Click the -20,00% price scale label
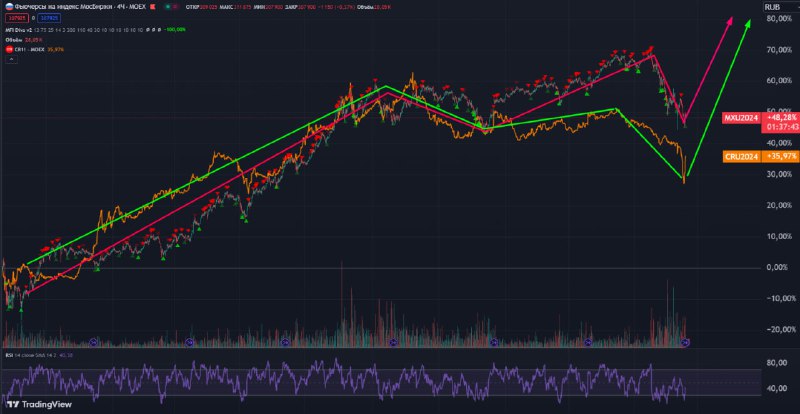This screenshot has width=800, height=414. tap(780, 330)
